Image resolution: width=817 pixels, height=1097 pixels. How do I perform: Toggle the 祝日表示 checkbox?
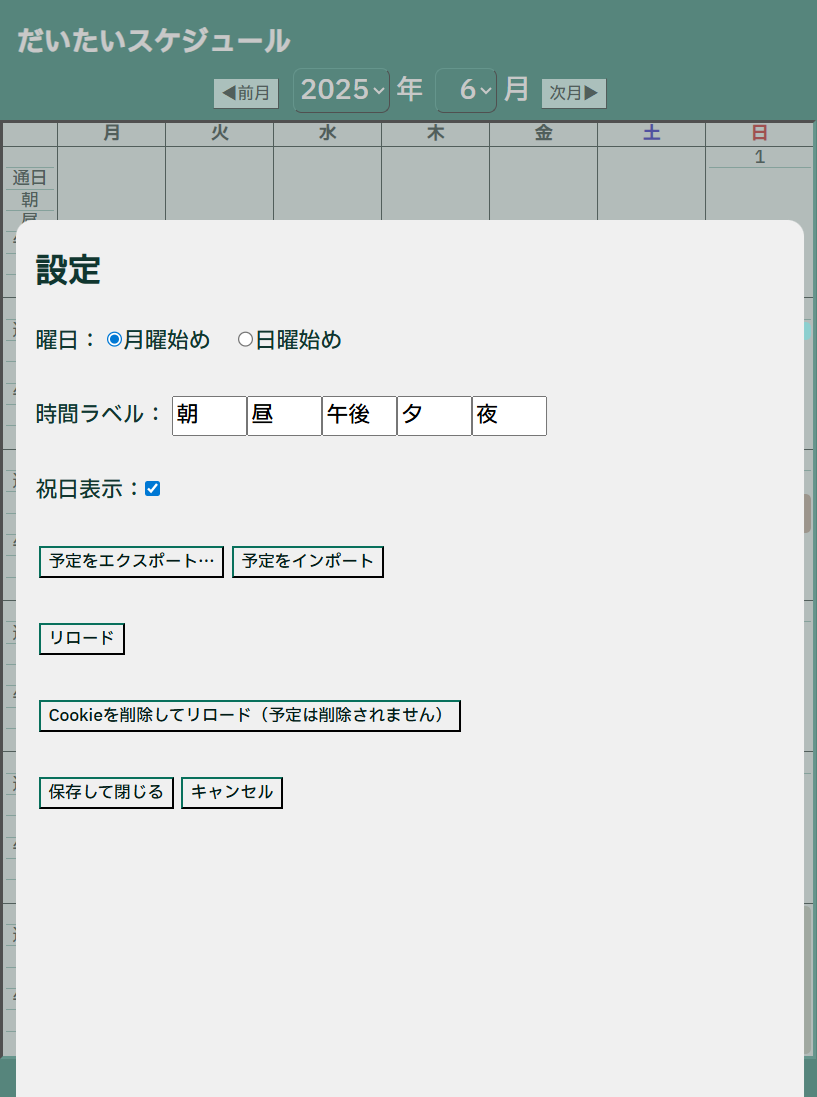point(152,489)
